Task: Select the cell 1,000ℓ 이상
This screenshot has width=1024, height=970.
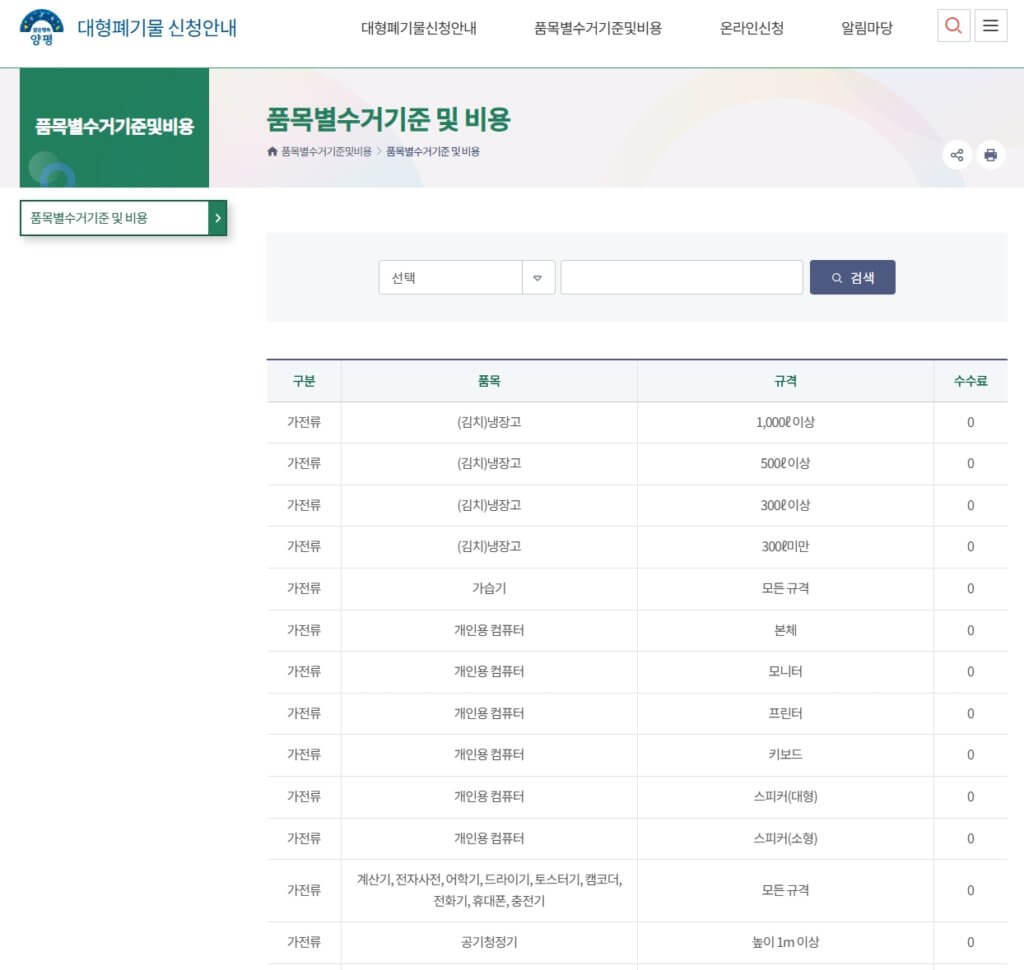Action: pyautogui.click(x=785, y=423)
